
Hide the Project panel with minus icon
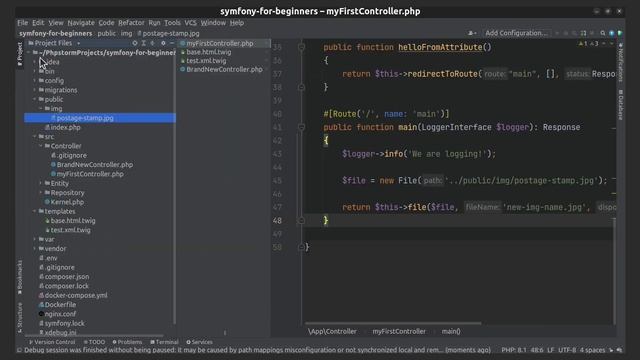coord(171,43)
